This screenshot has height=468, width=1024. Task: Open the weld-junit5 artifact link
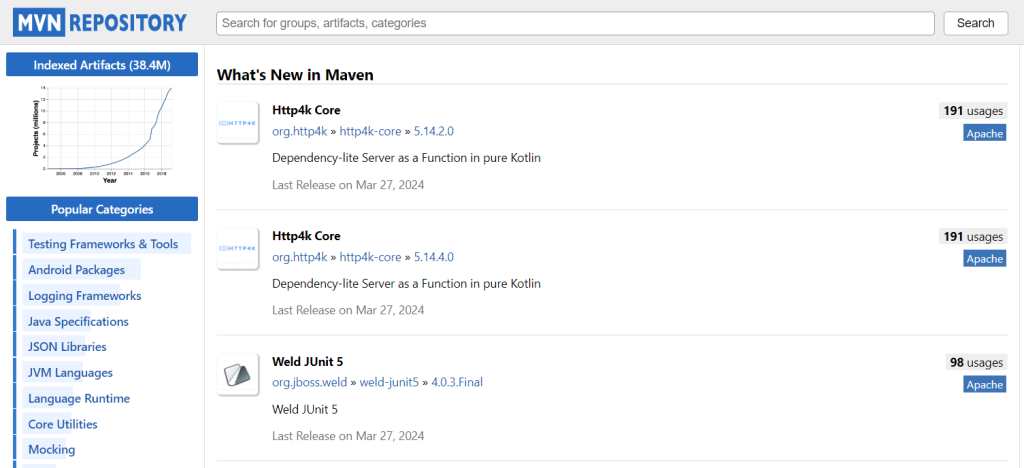tap(389, 382)
